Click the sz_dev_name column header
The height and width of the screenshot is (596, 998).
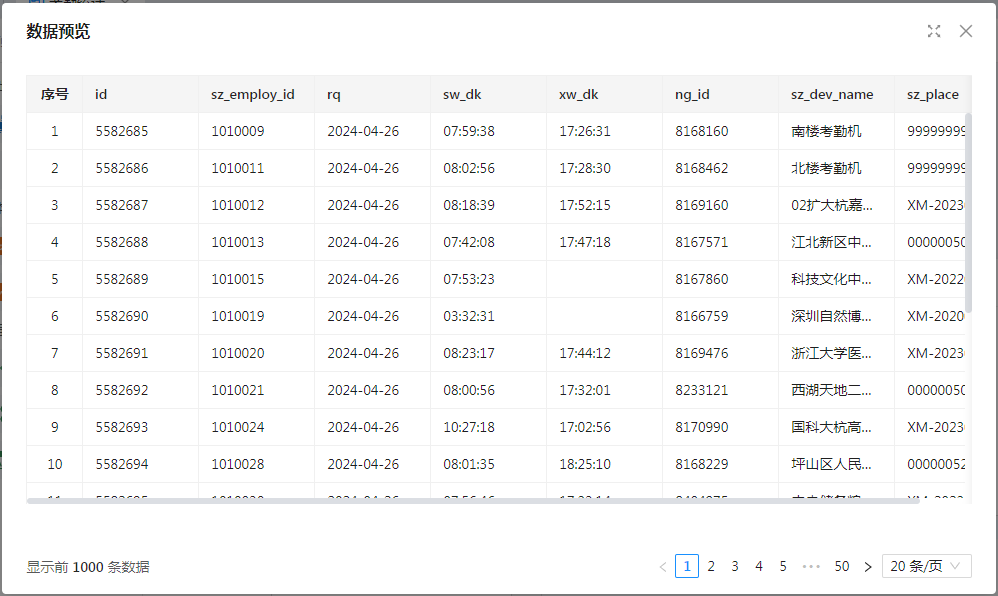[832, 94]
